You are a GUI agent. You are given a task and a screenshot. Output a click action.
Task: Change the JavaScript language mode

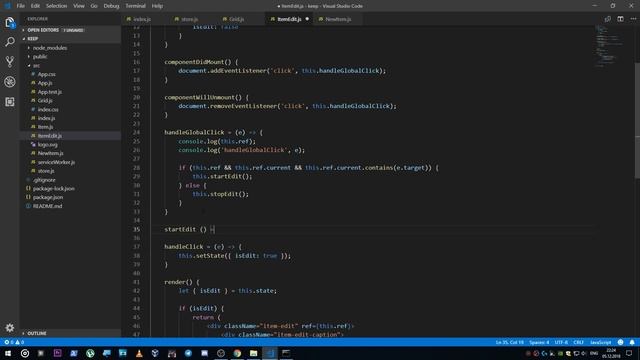601,342
